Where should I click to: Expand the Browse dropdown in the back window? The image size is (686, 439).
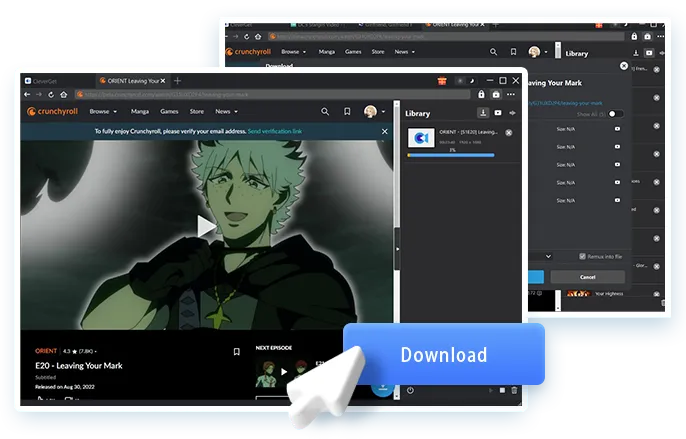(294, 52)
